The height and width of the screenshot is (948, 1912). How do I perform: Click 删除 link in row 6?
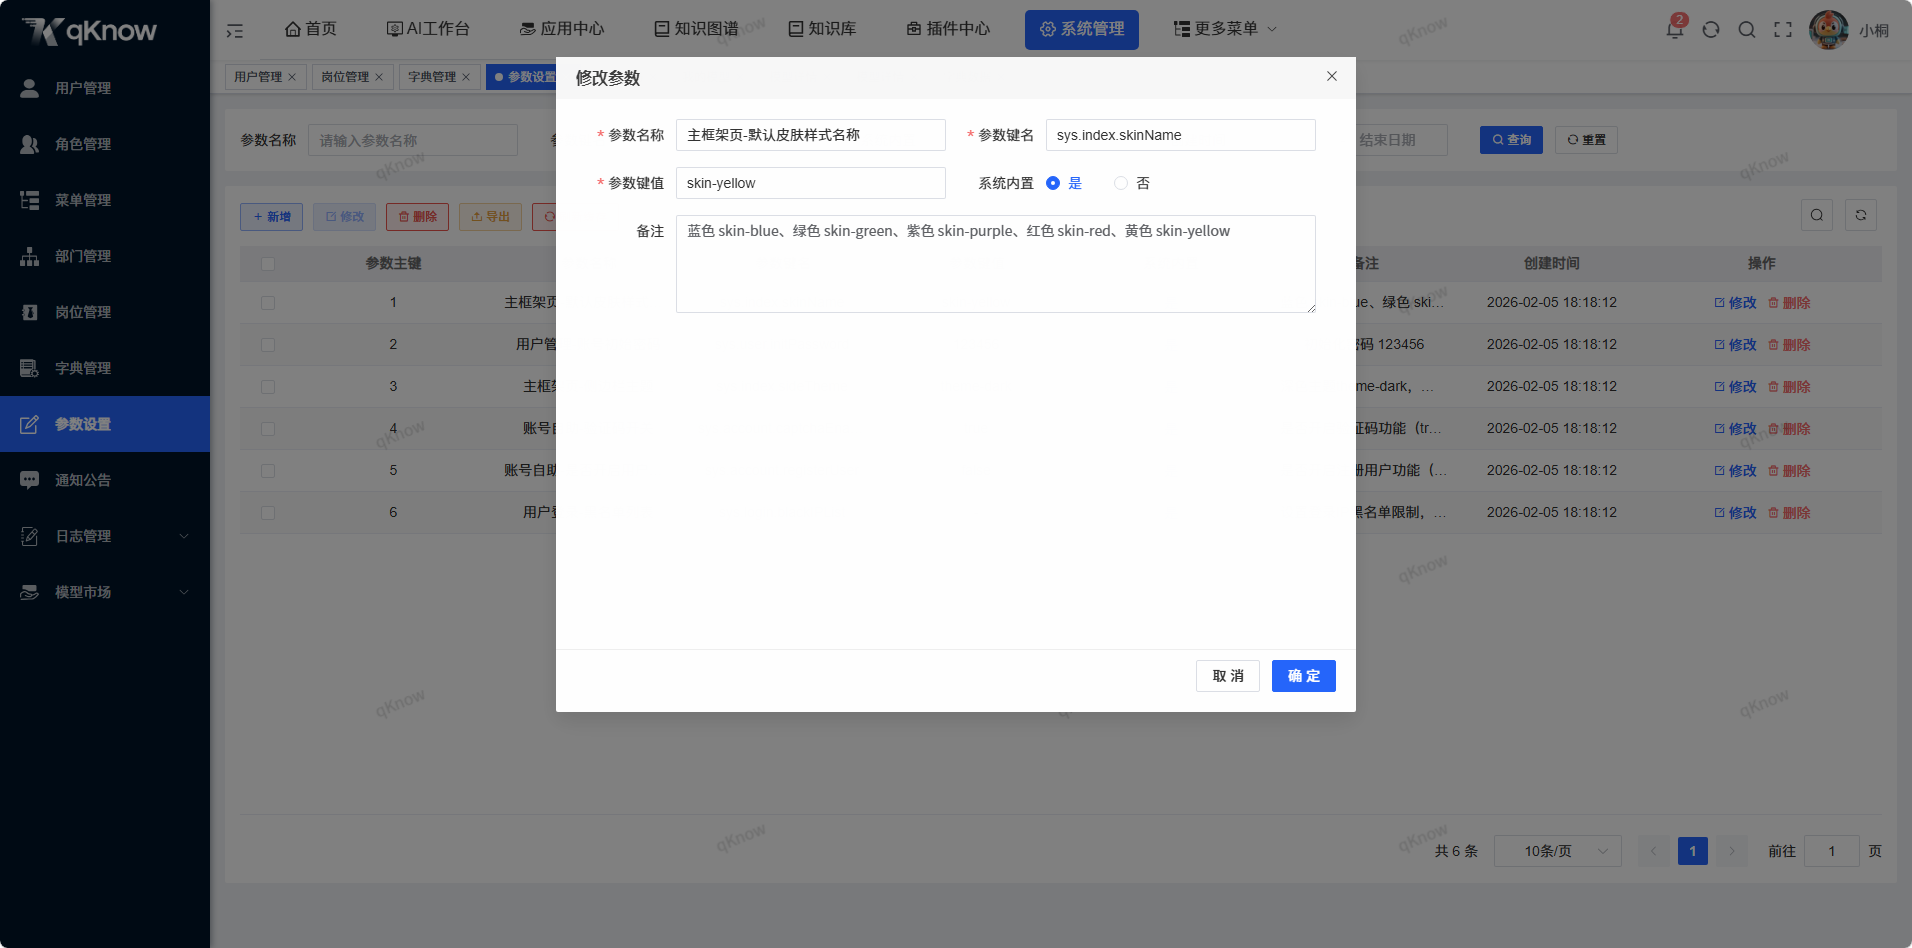click(1789, 513)
